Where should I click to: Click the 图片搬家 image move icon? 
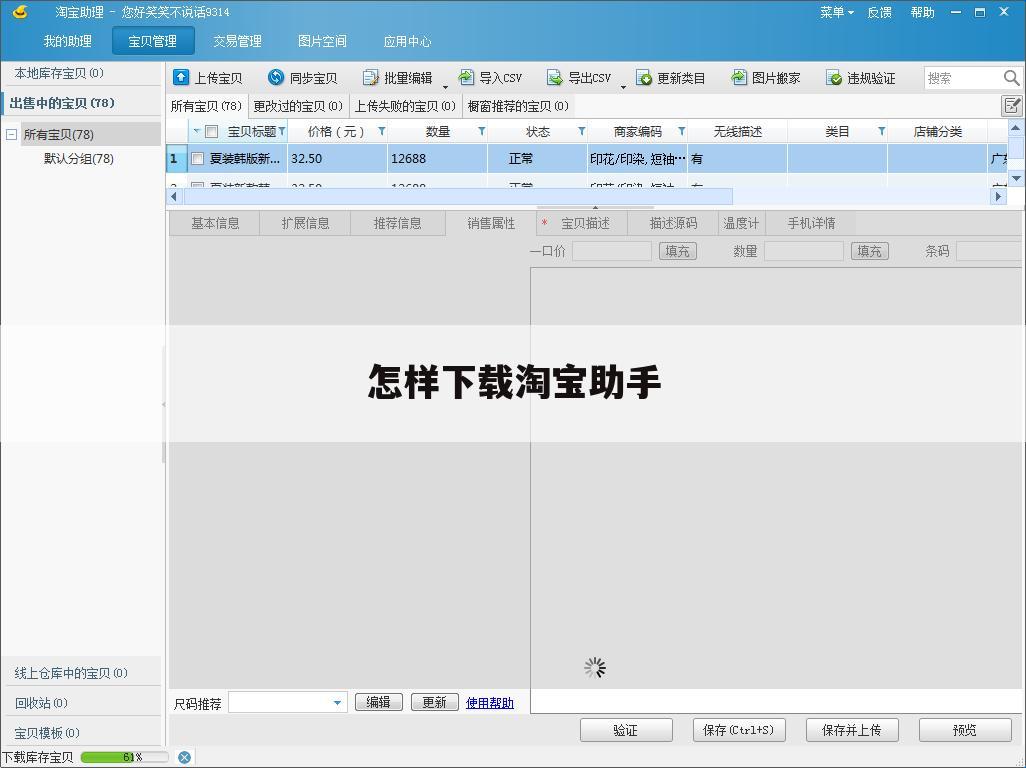(739, 78)
